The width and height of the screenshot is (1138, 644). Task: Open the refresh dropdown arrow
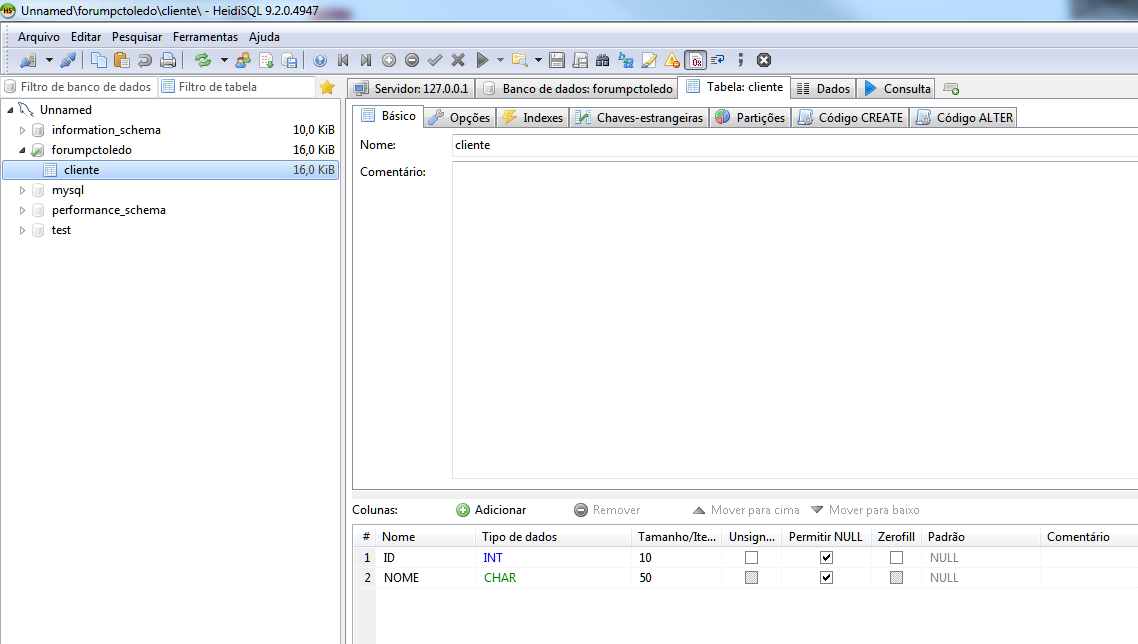pyautogui.click(x=224, y=60)
